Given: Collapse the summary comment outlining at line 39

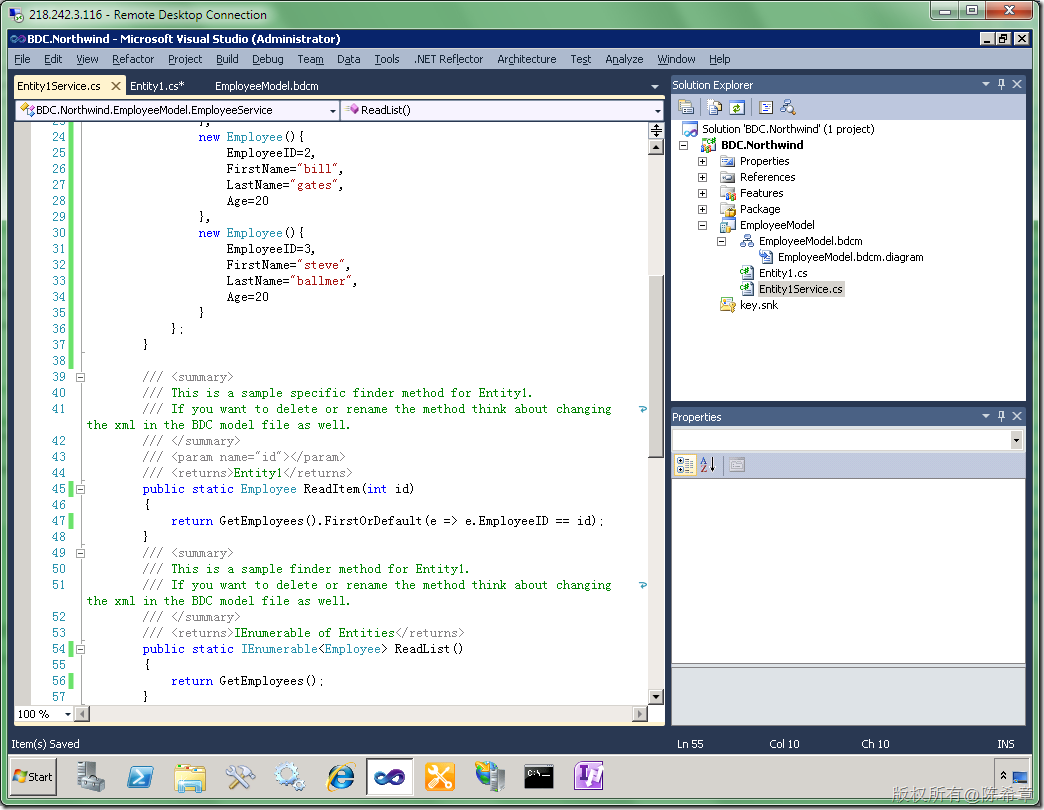Looking at the screenshot, I should (81, 377).
